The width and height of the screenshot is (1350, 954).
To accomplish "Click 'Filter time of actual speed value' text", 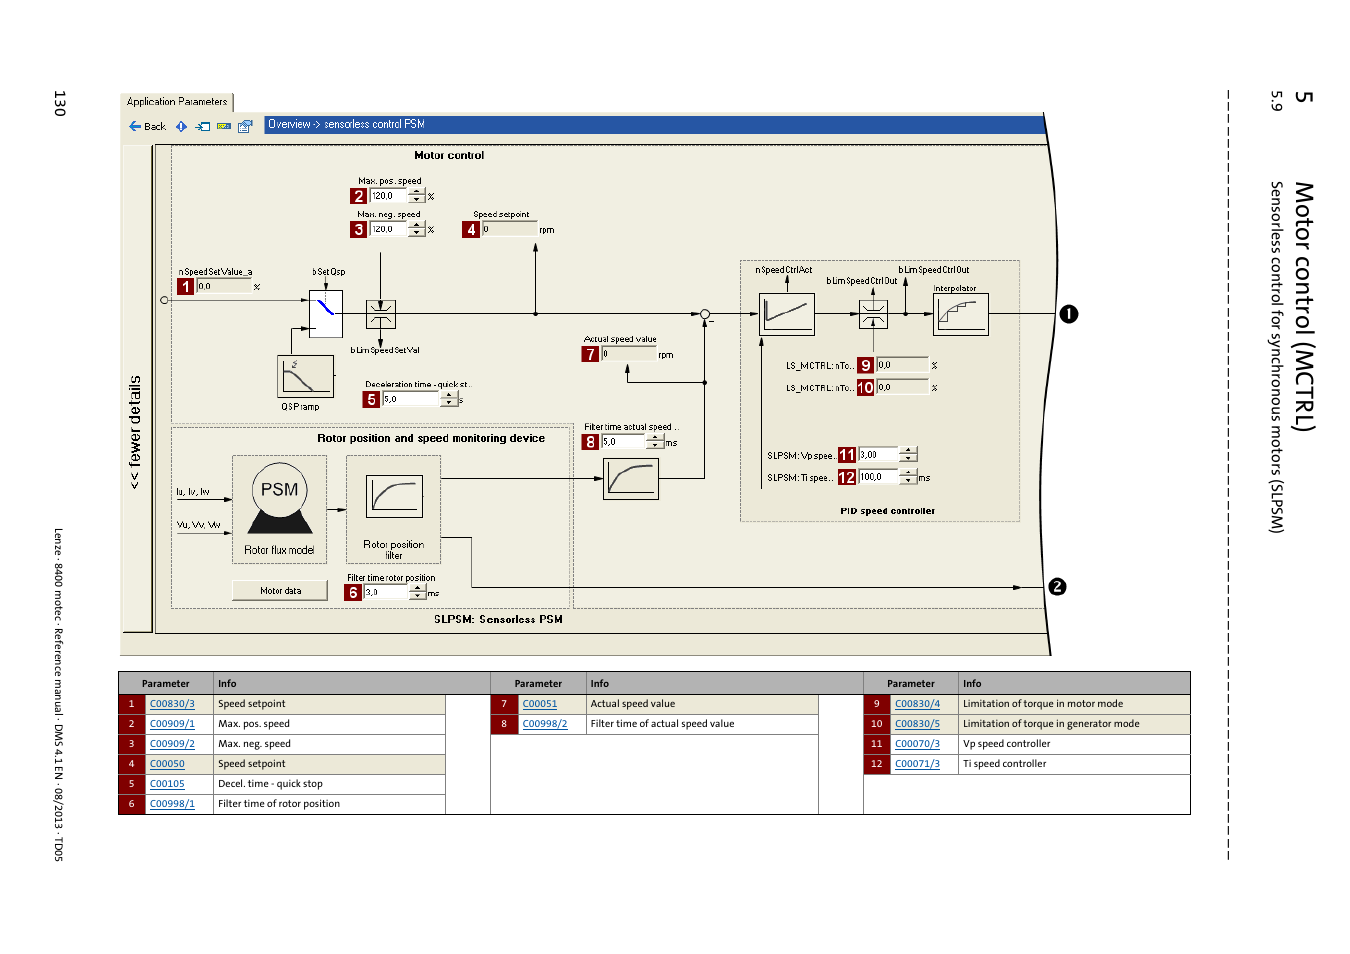I will 662,724.
